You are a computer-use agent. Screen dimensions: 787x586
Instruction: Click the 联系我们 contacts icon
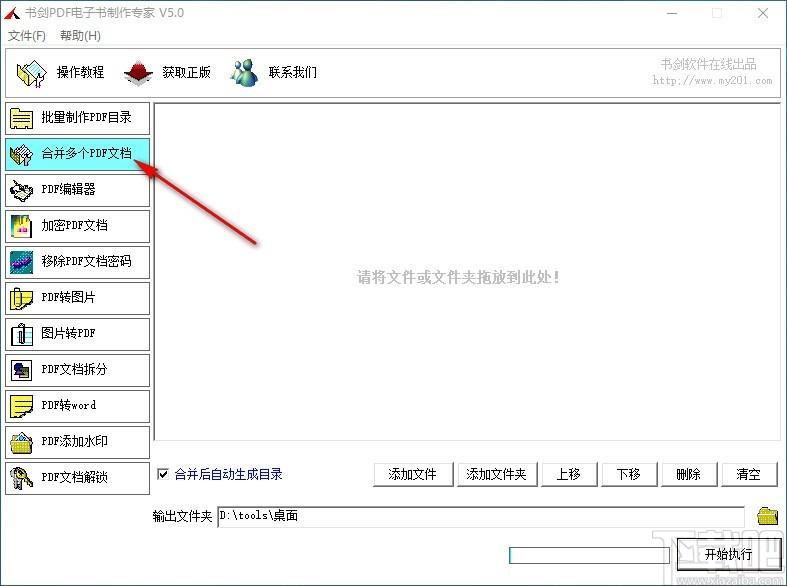coord(244,73)
